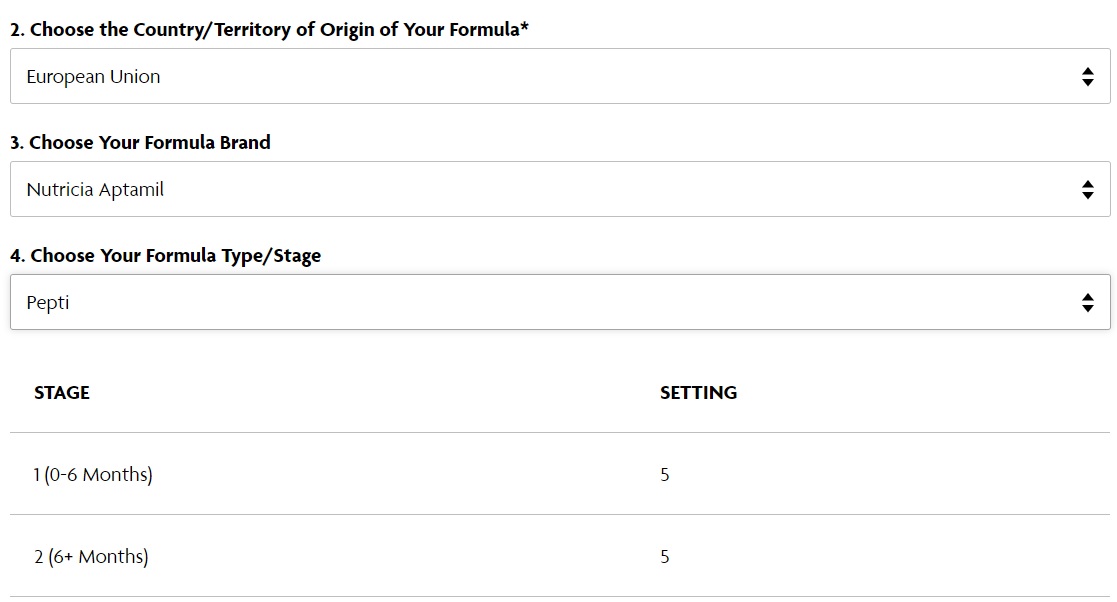Screen dimensions: 1117x602
Task: Click setting value 5 for stage 1
Action: point(665,474)
